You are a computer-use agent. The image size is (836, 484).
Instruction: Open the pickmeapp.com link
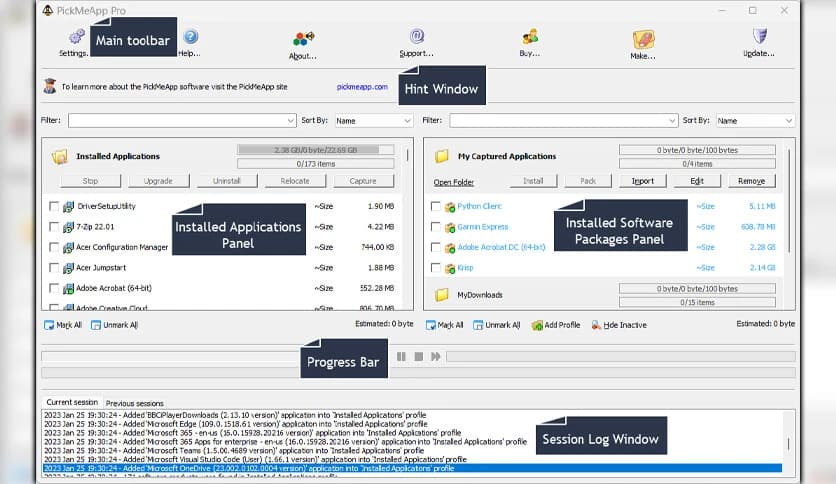tap(361, 87)
